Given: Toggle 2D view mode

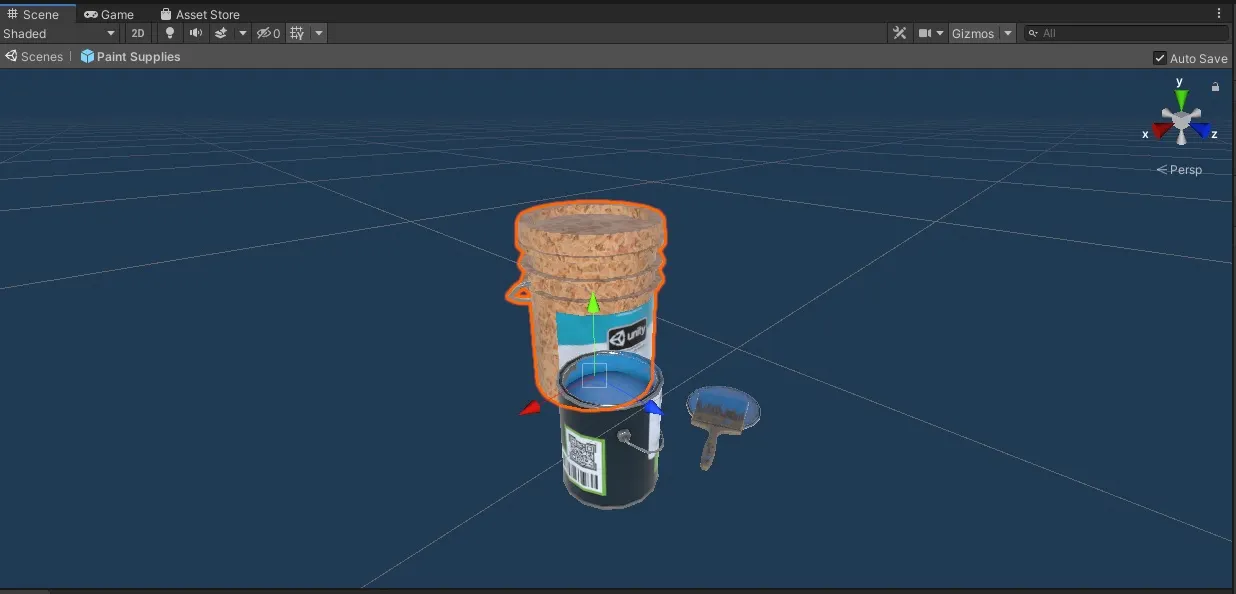Looking at the screenshot, I should coord(138,33).
